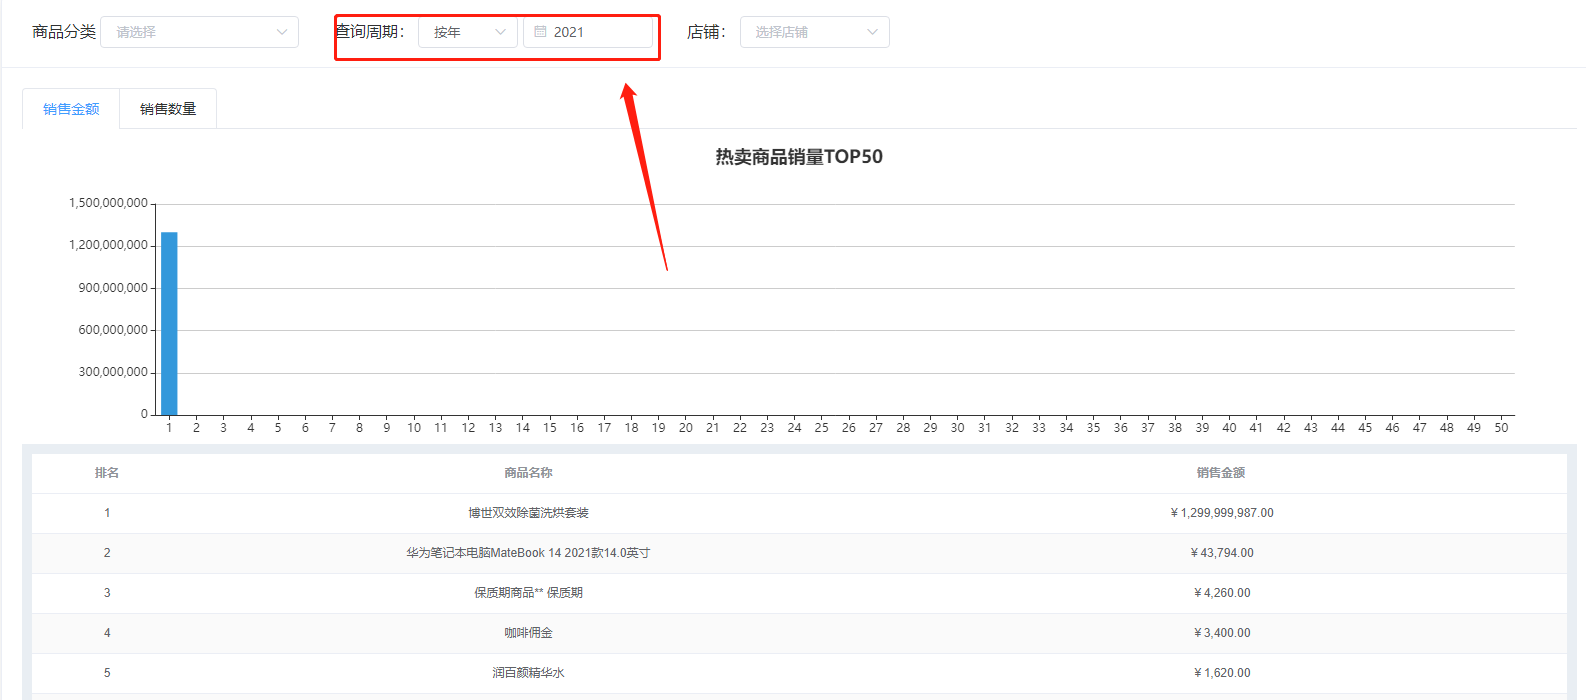Switch to the 销售数量 tab
The image size is (1586, 700).
click(168, 109)
